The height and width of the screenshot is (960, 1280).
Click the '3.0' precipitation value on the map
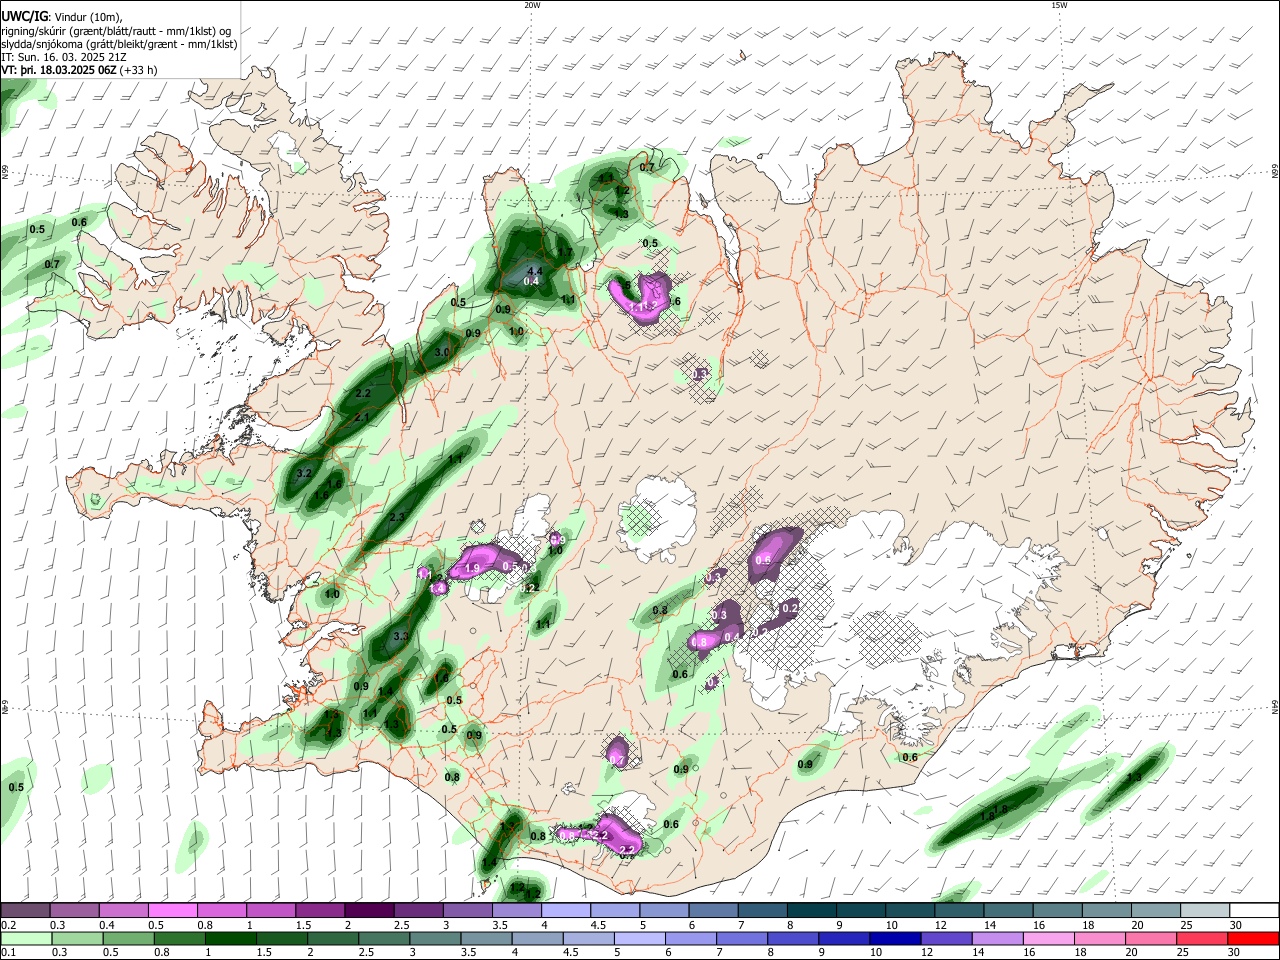click(x=442, y=353)
